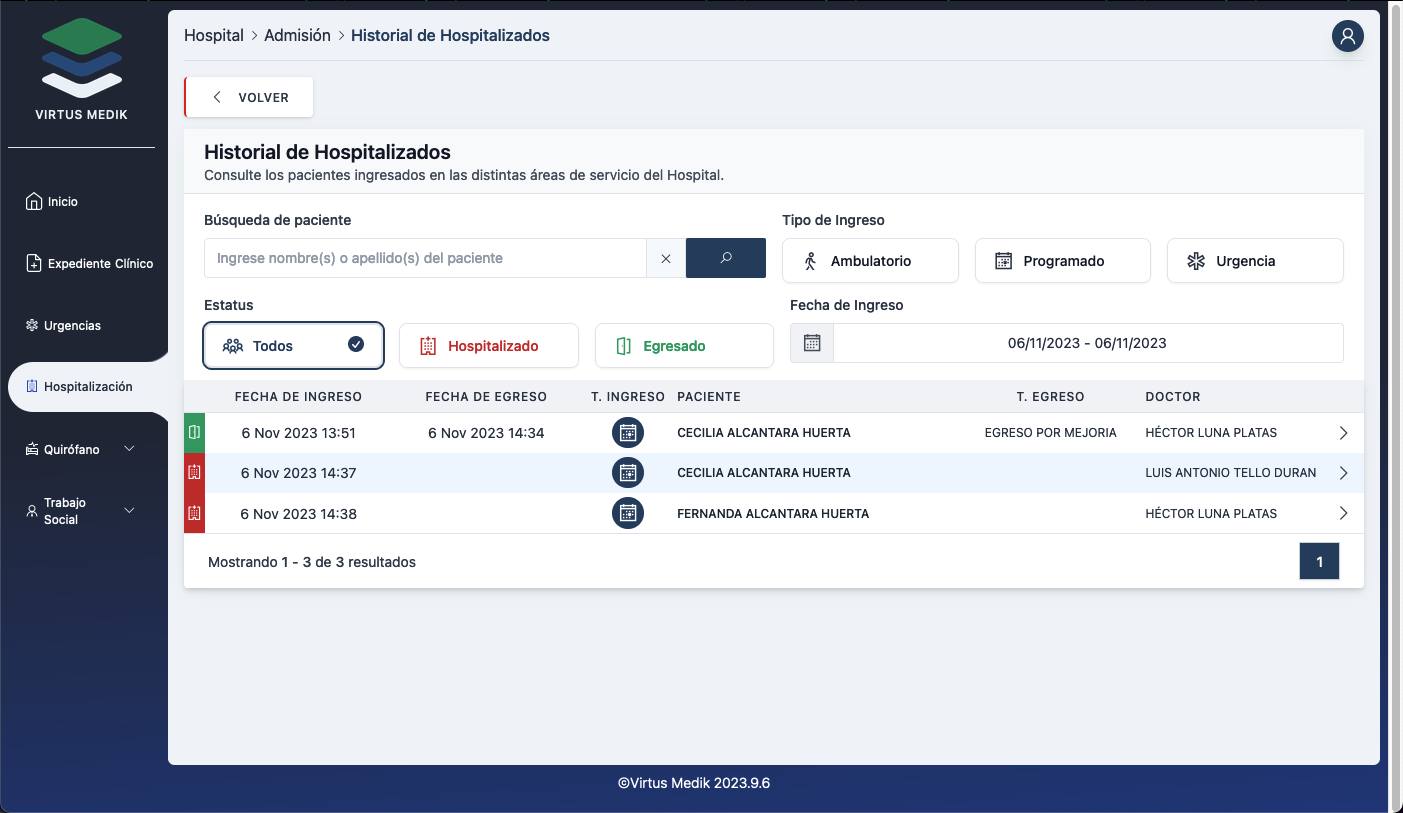Clear the patient search with X icon
This screenshot has height=813, width=1403.
click(666, 258)
